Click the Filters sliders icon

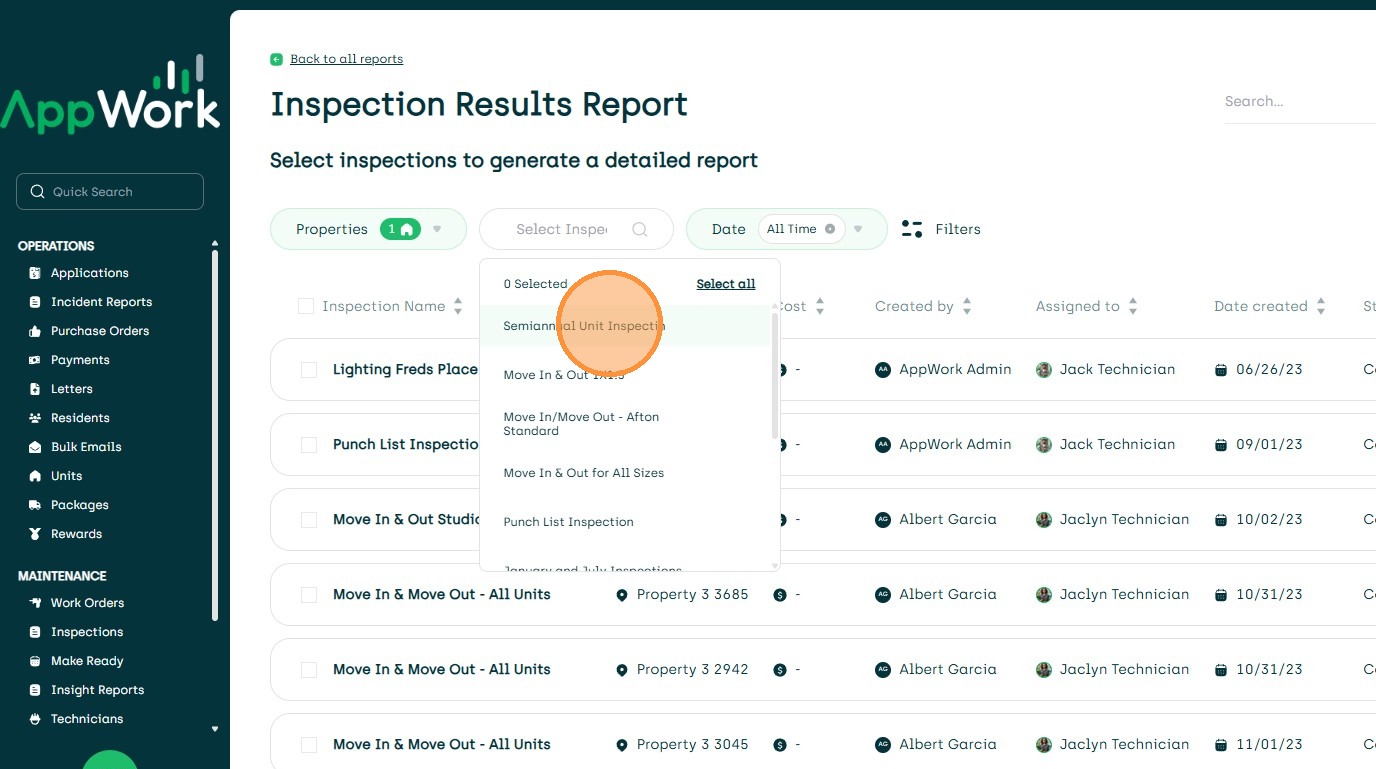click(911, 229)
